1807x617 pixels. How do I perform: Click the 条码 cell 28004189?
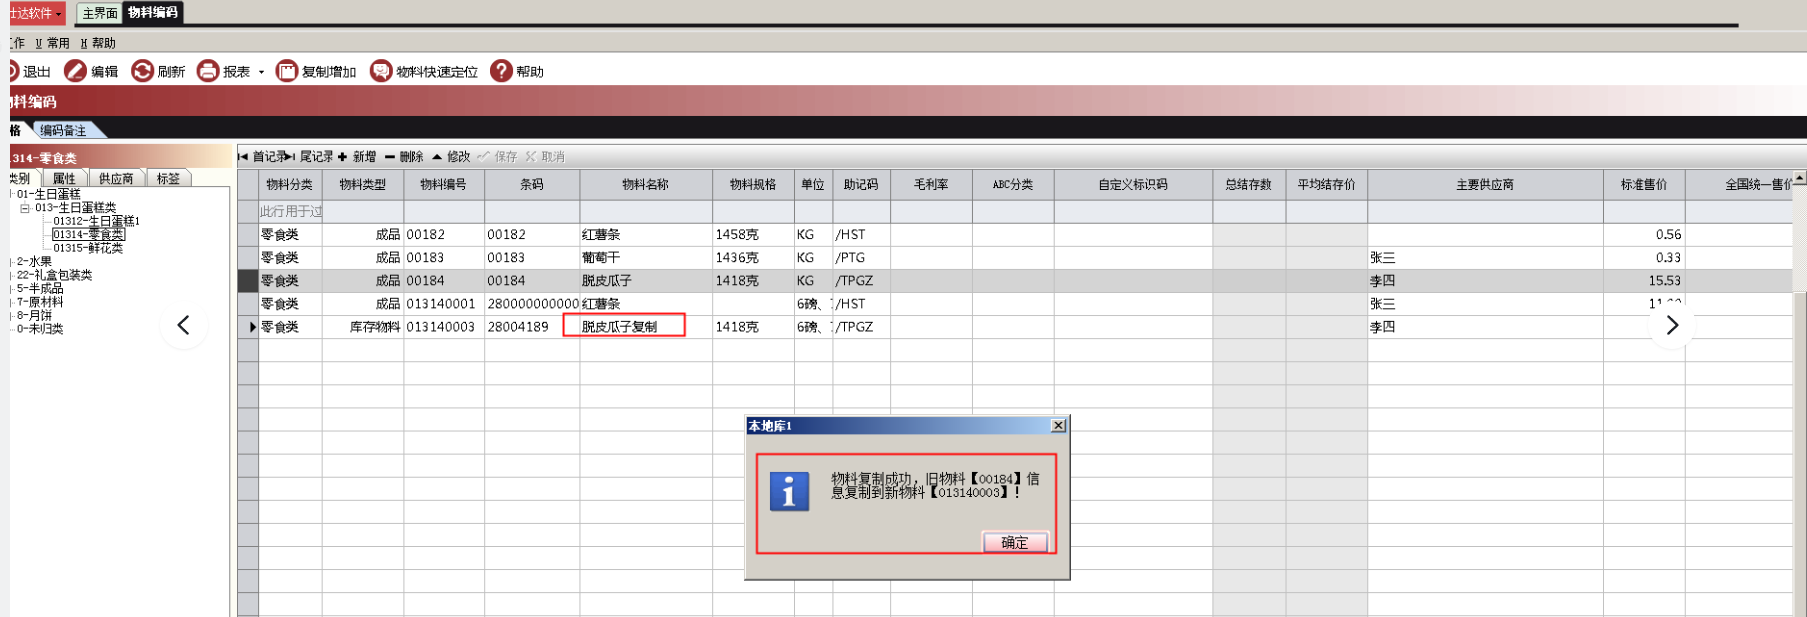click(x=532, y=327)
